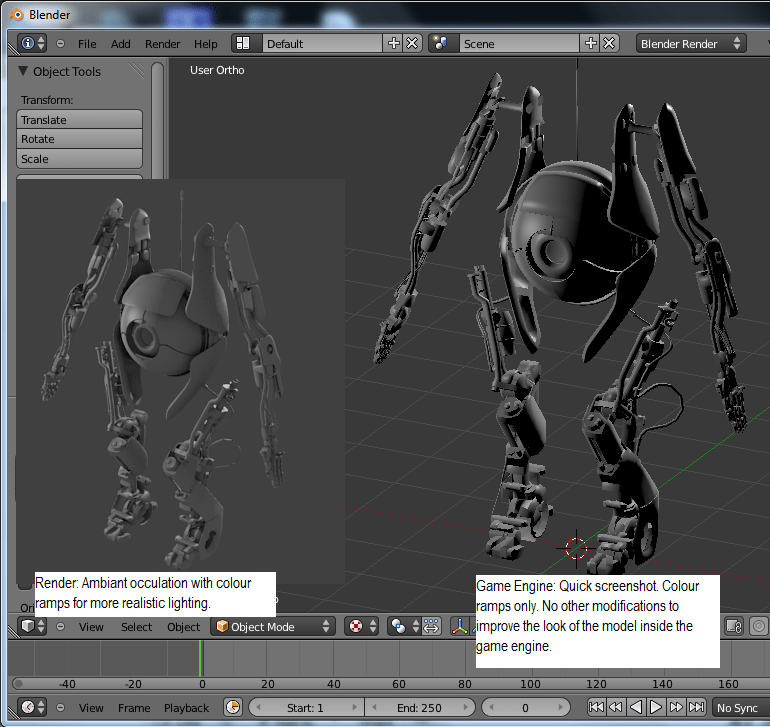The height and width of the screenshot is (727, 770).
Task: Click the timeline editor type icon
Action: 28,707
